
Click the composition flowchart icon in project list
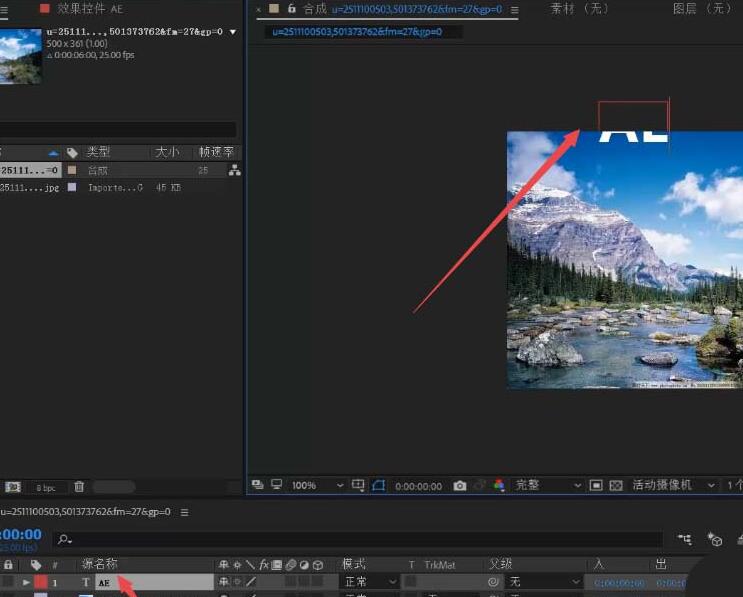click(x=234, y=171)
